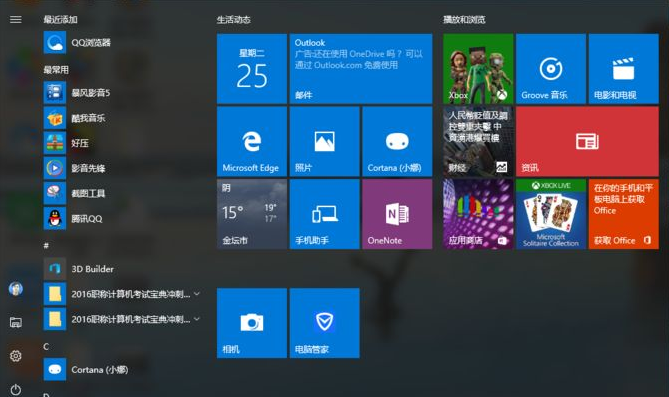Open the 相机 camera tile
The image size is (669, 397).
click(x=252, y=323)
